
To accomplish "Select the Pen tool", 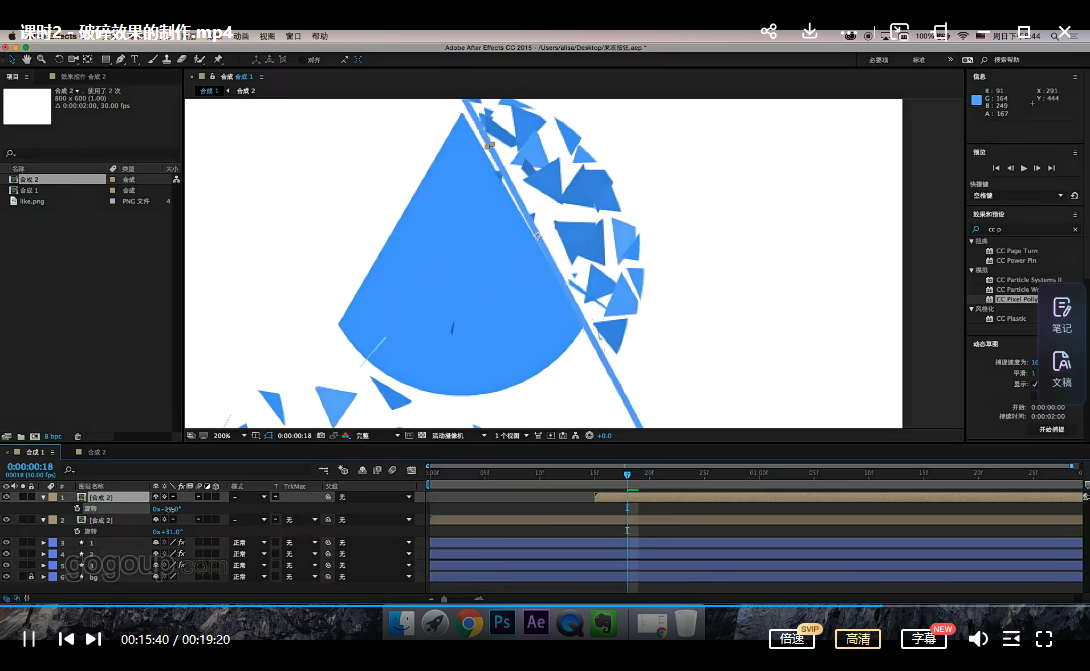I will [x=120, y=60].
